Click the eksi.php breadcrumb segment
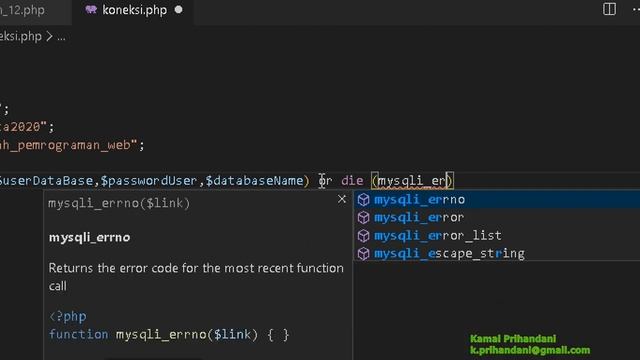Viewport: 640px width, 360px height. [x=21, y=37]
